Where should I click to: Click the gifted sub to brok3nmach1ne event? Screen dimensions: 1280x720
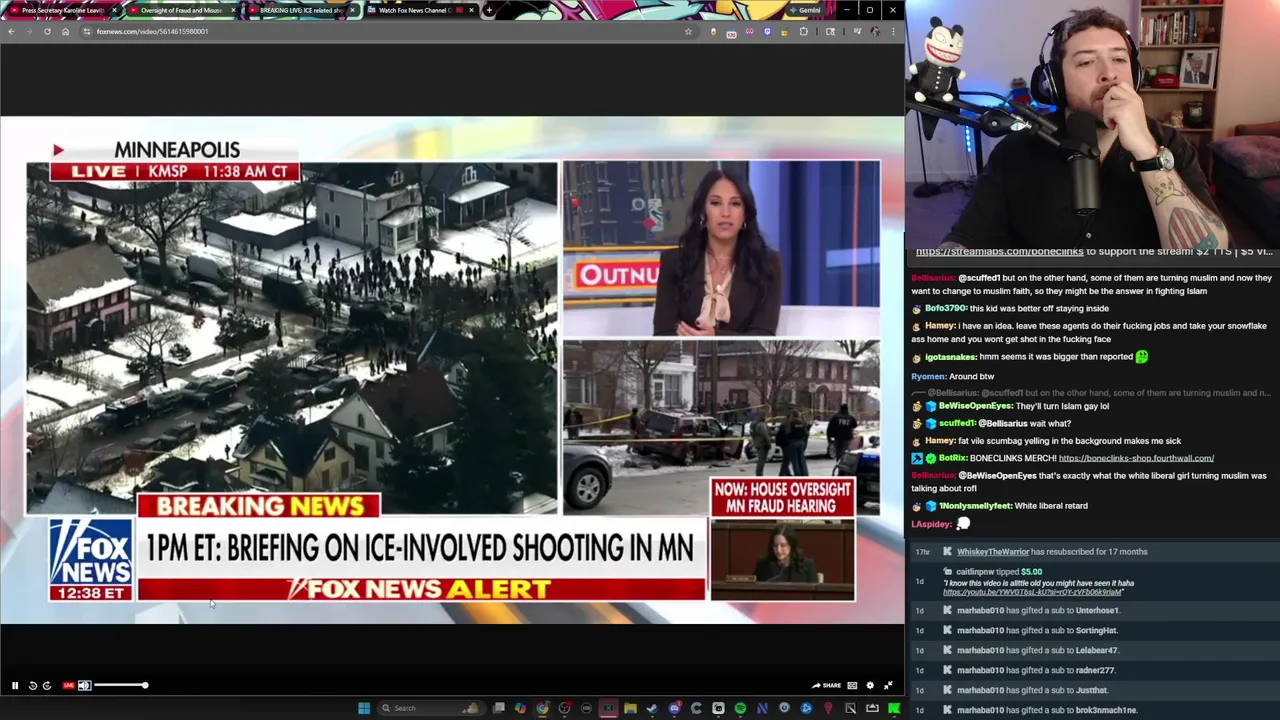(x=1095, y=710)
